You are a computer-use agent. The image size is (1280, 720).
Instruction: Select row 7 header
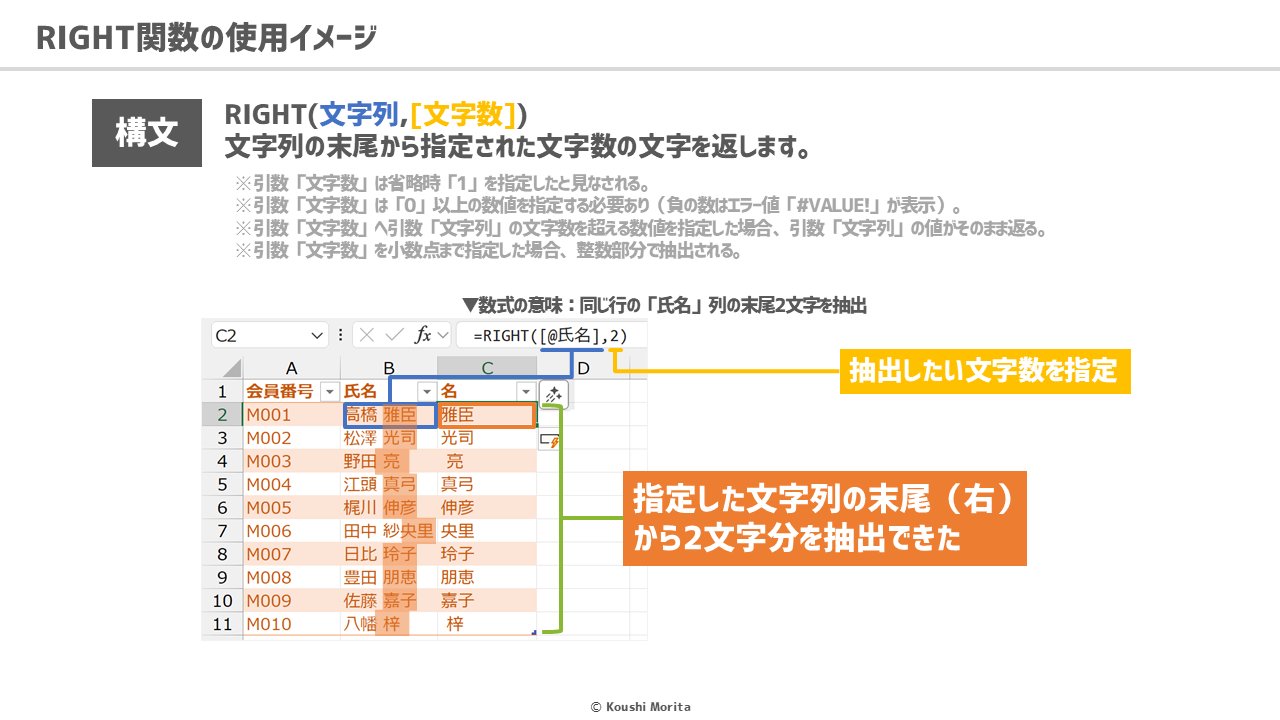coord(223,531)
